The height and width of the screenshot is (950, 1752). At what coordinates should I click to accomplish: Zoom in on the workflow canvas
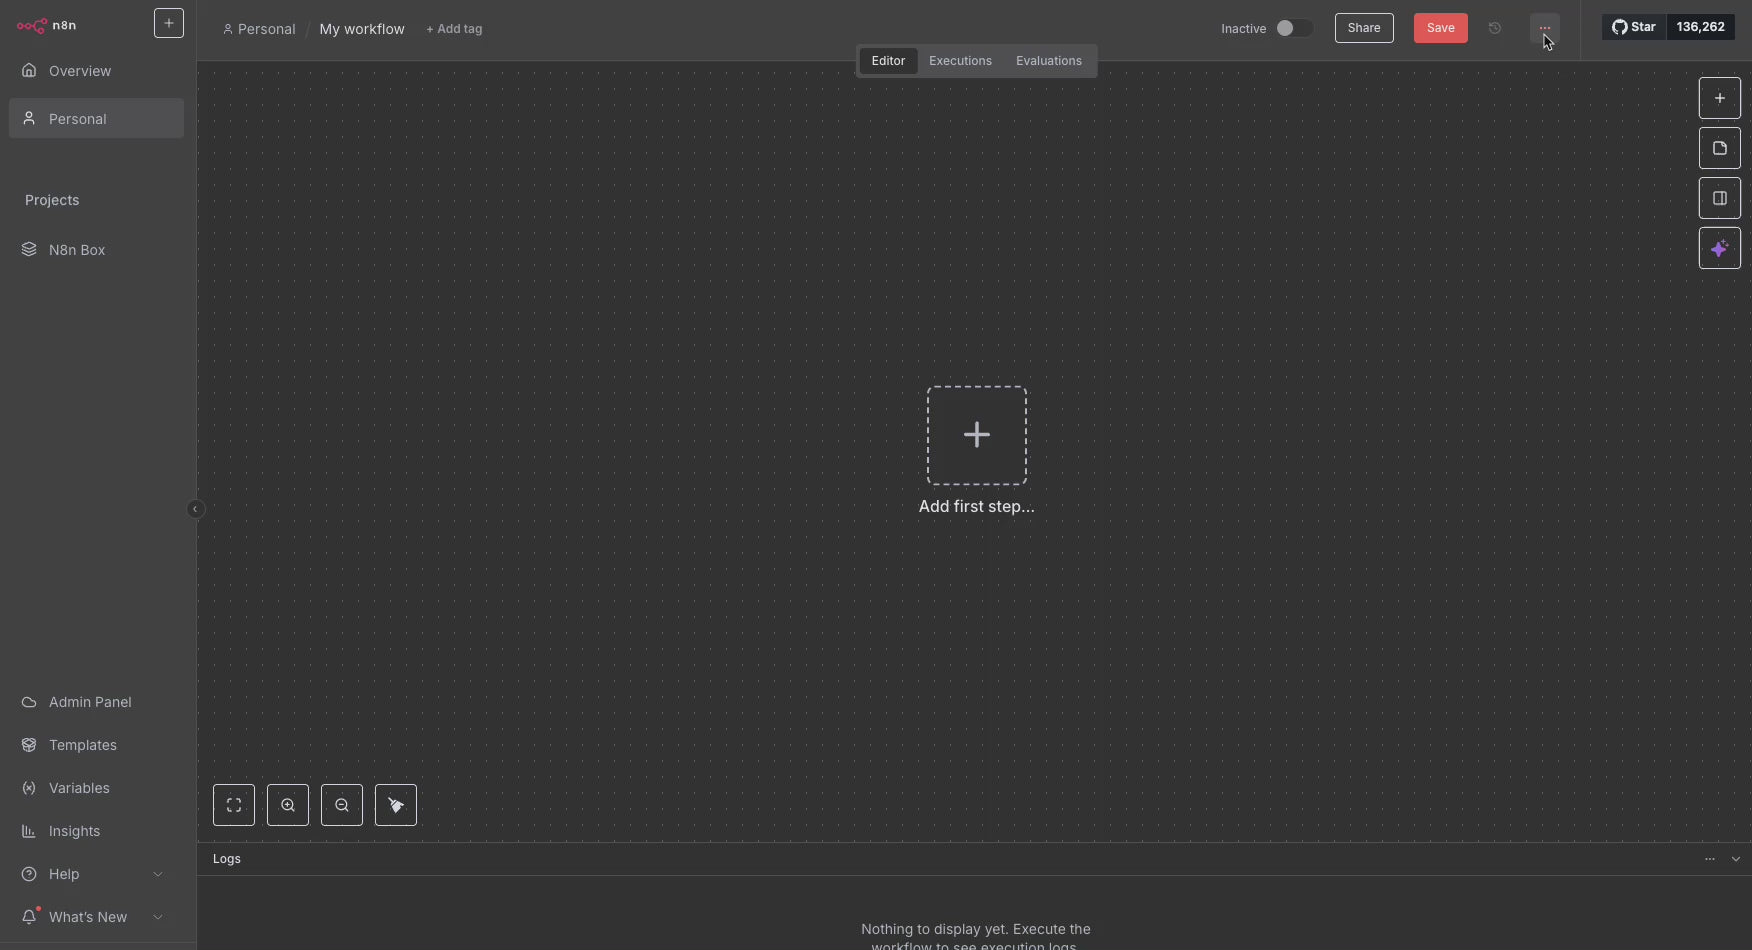coord(288,805)
